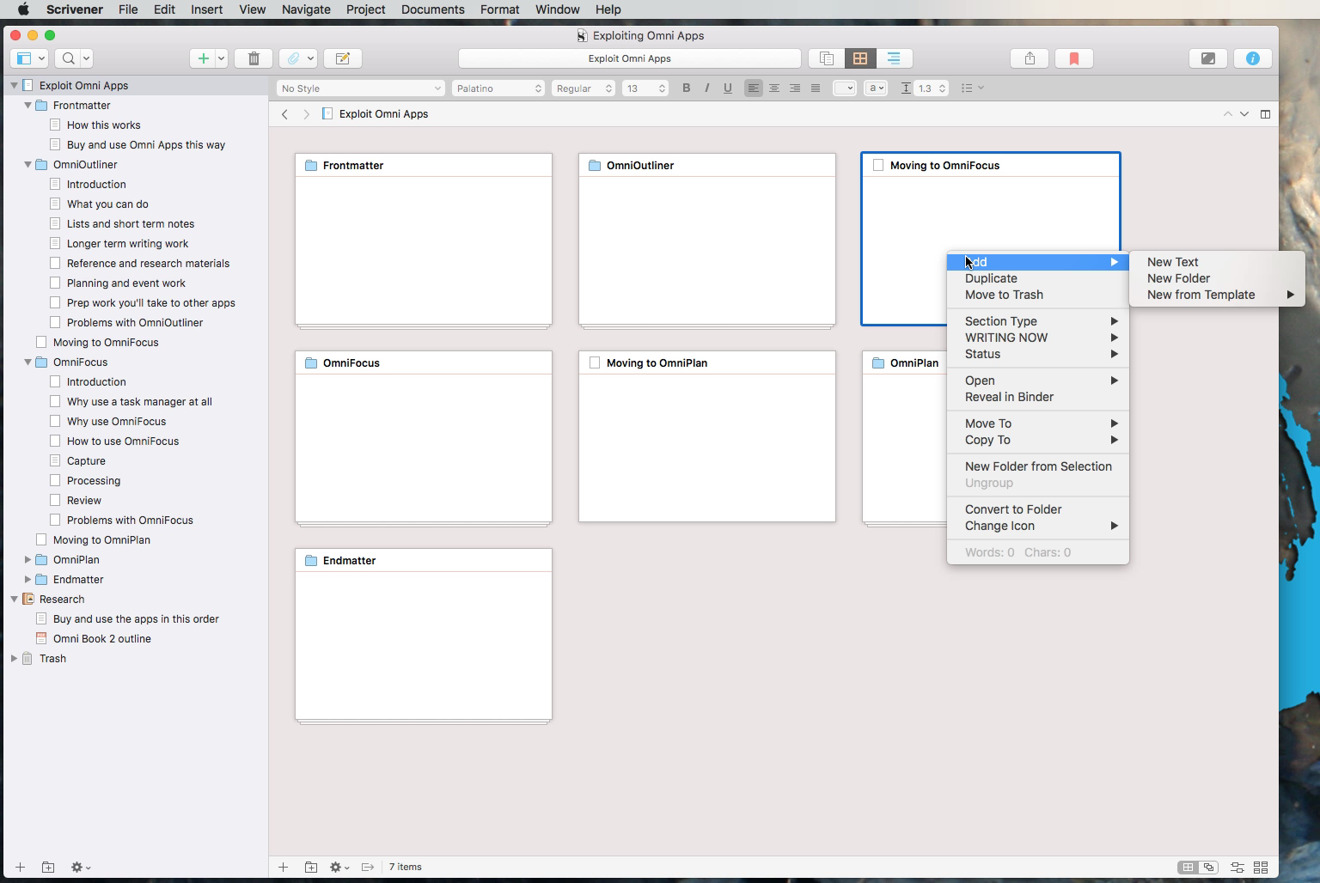Screen dimensions: 1320x883
Task: Enter Composition Mode toolbar icon
Action: click(1208, 58)
